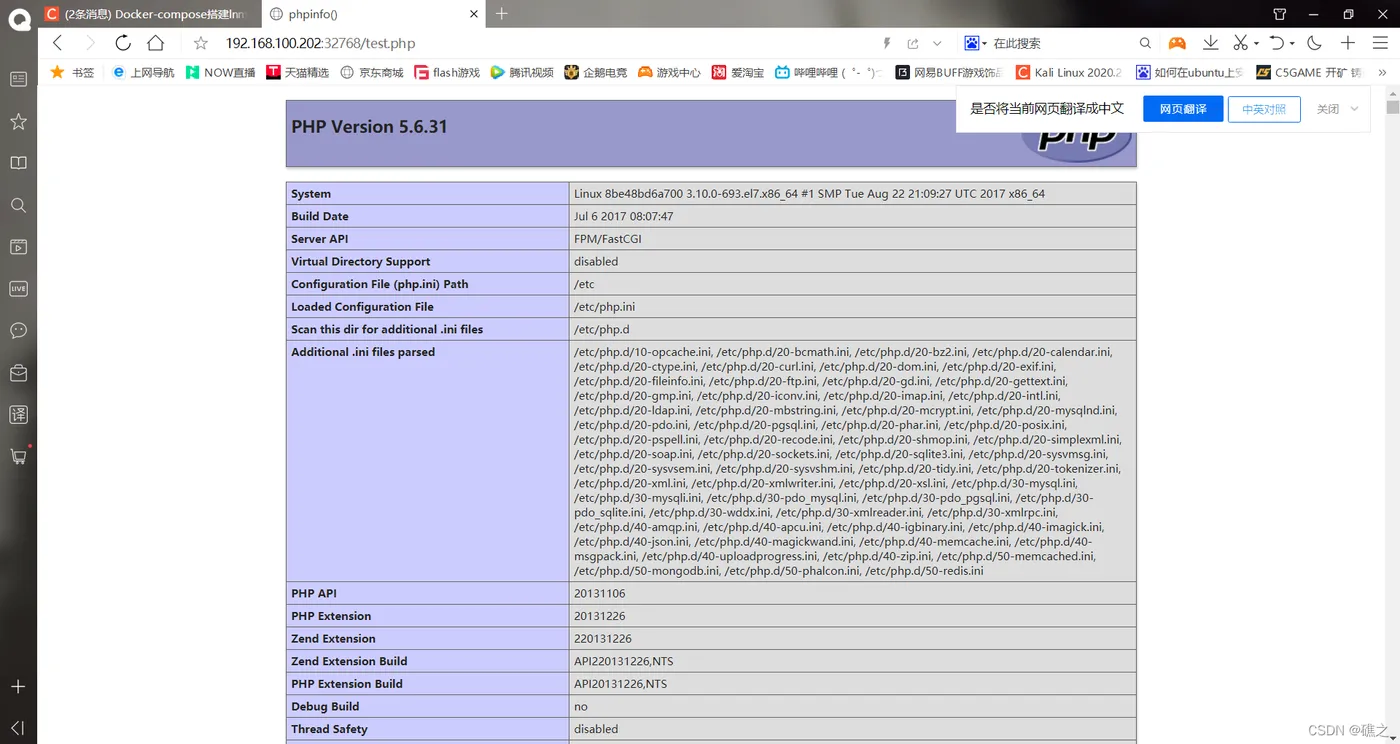Open the sidebar search magnifier

(x=18, y=205)
